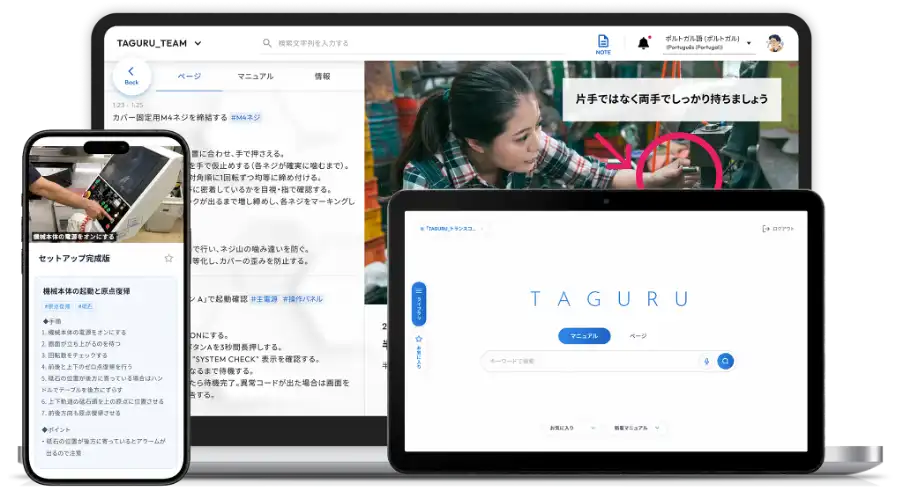Screen dimensions: 904x498
Task: Click phone heading "機械本体の起動と原点復帰"
Action: coord(86,292)
